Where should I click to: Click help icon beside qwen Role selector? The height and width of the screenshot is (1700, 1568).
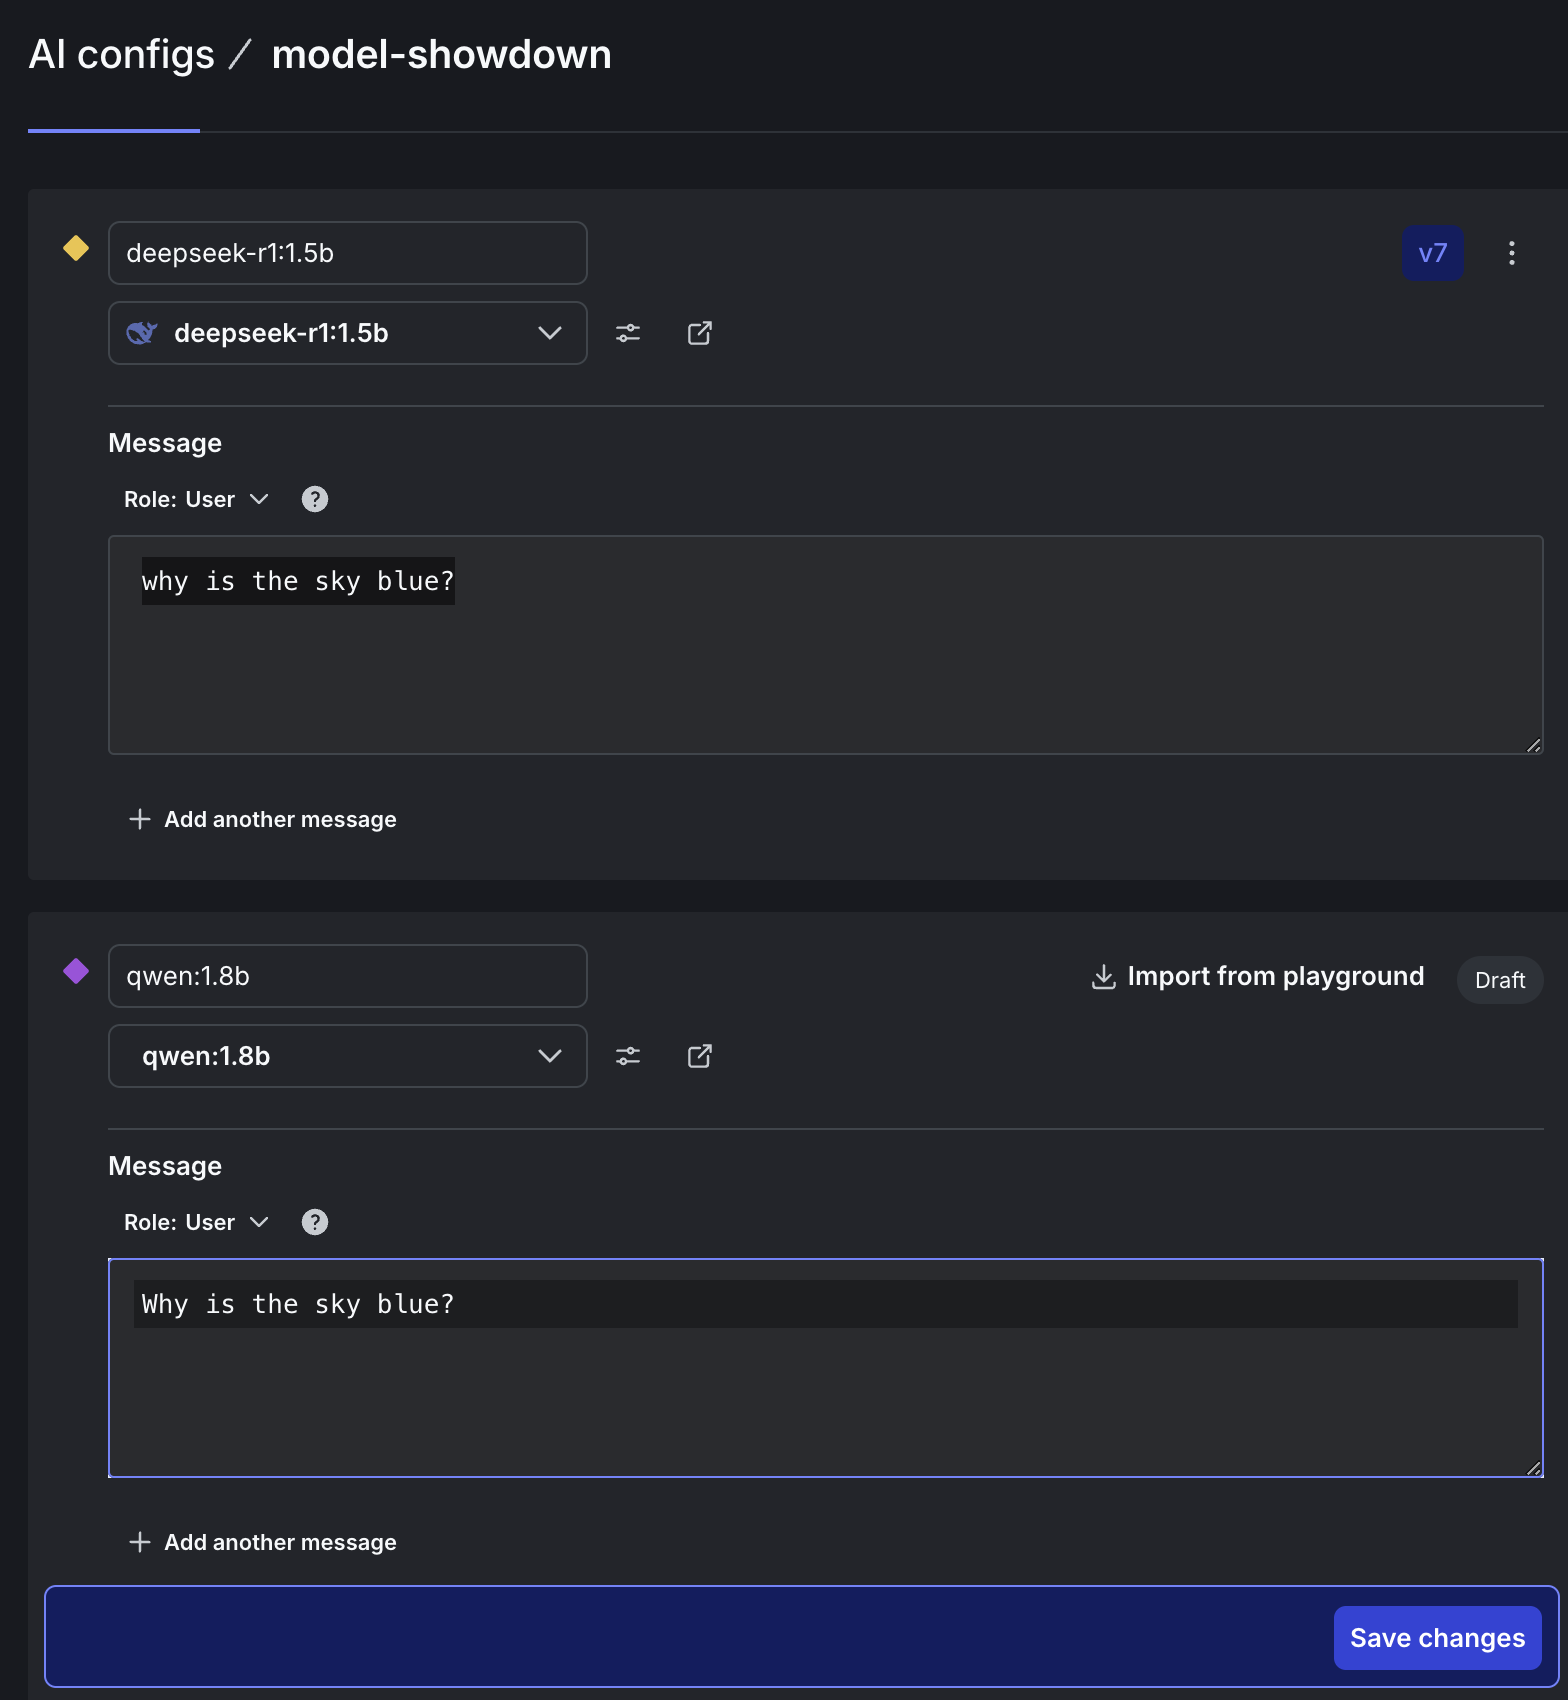pos(315,1222)
